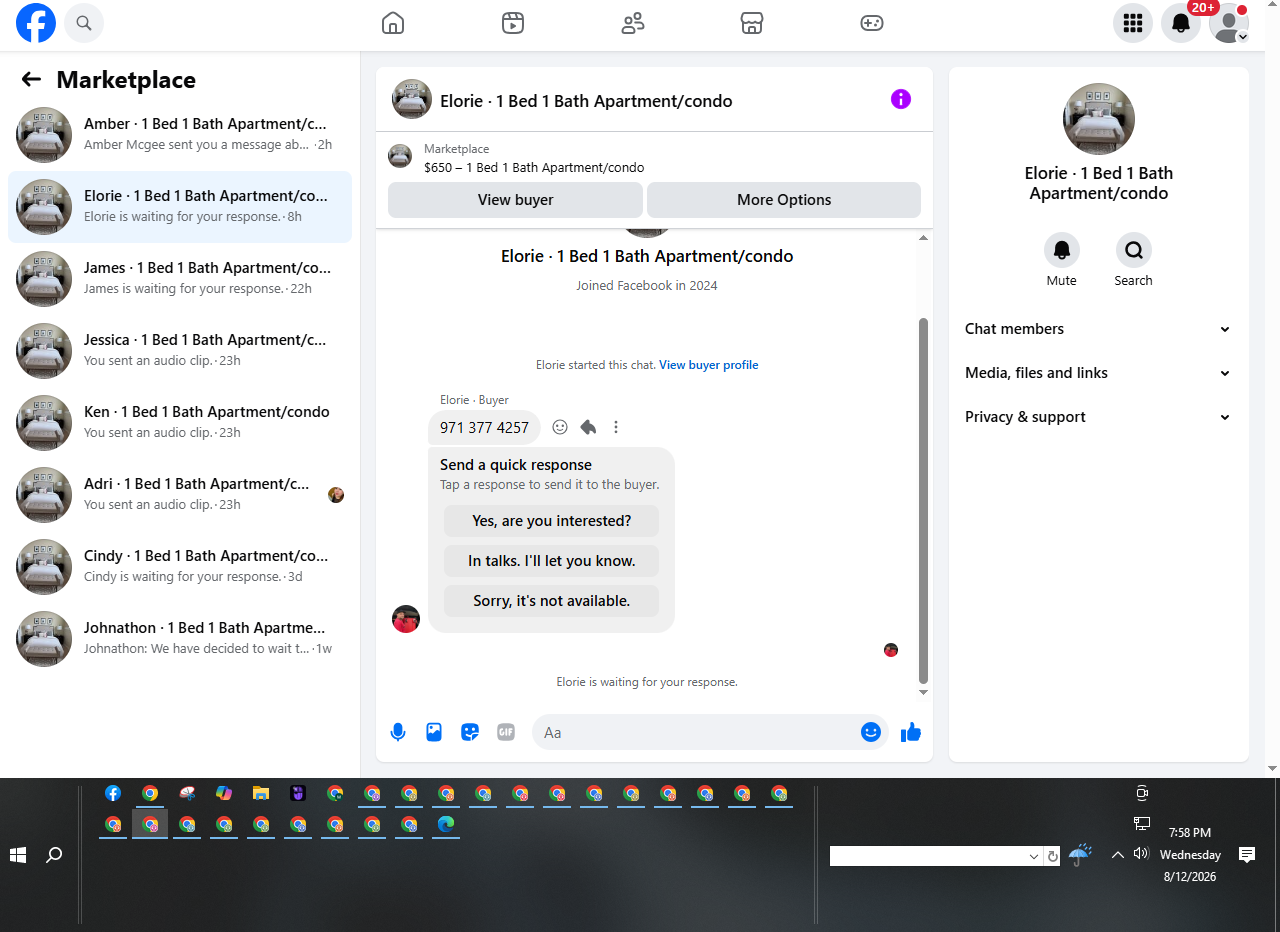Expand the Media, files and links section
The height and width of the screenshot is (932, 1280).
[x=1099, y=373]
